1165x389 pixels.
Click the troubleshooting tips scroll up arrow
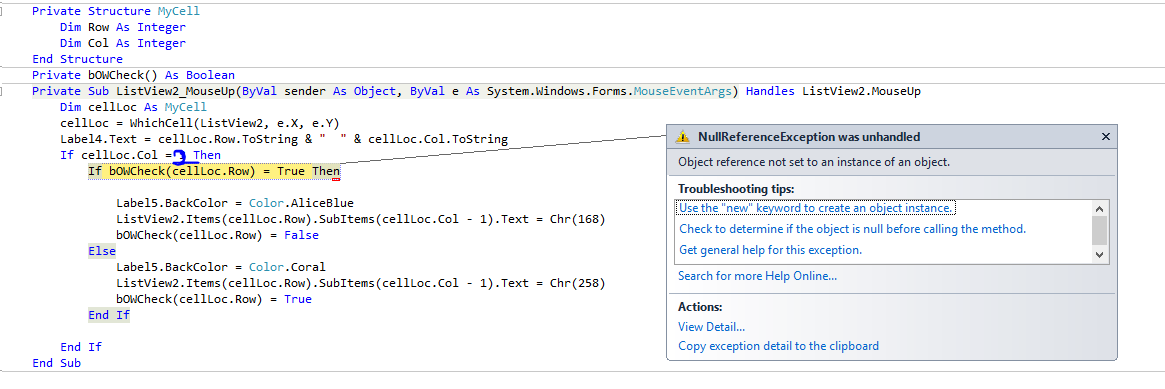[1100, 208]
